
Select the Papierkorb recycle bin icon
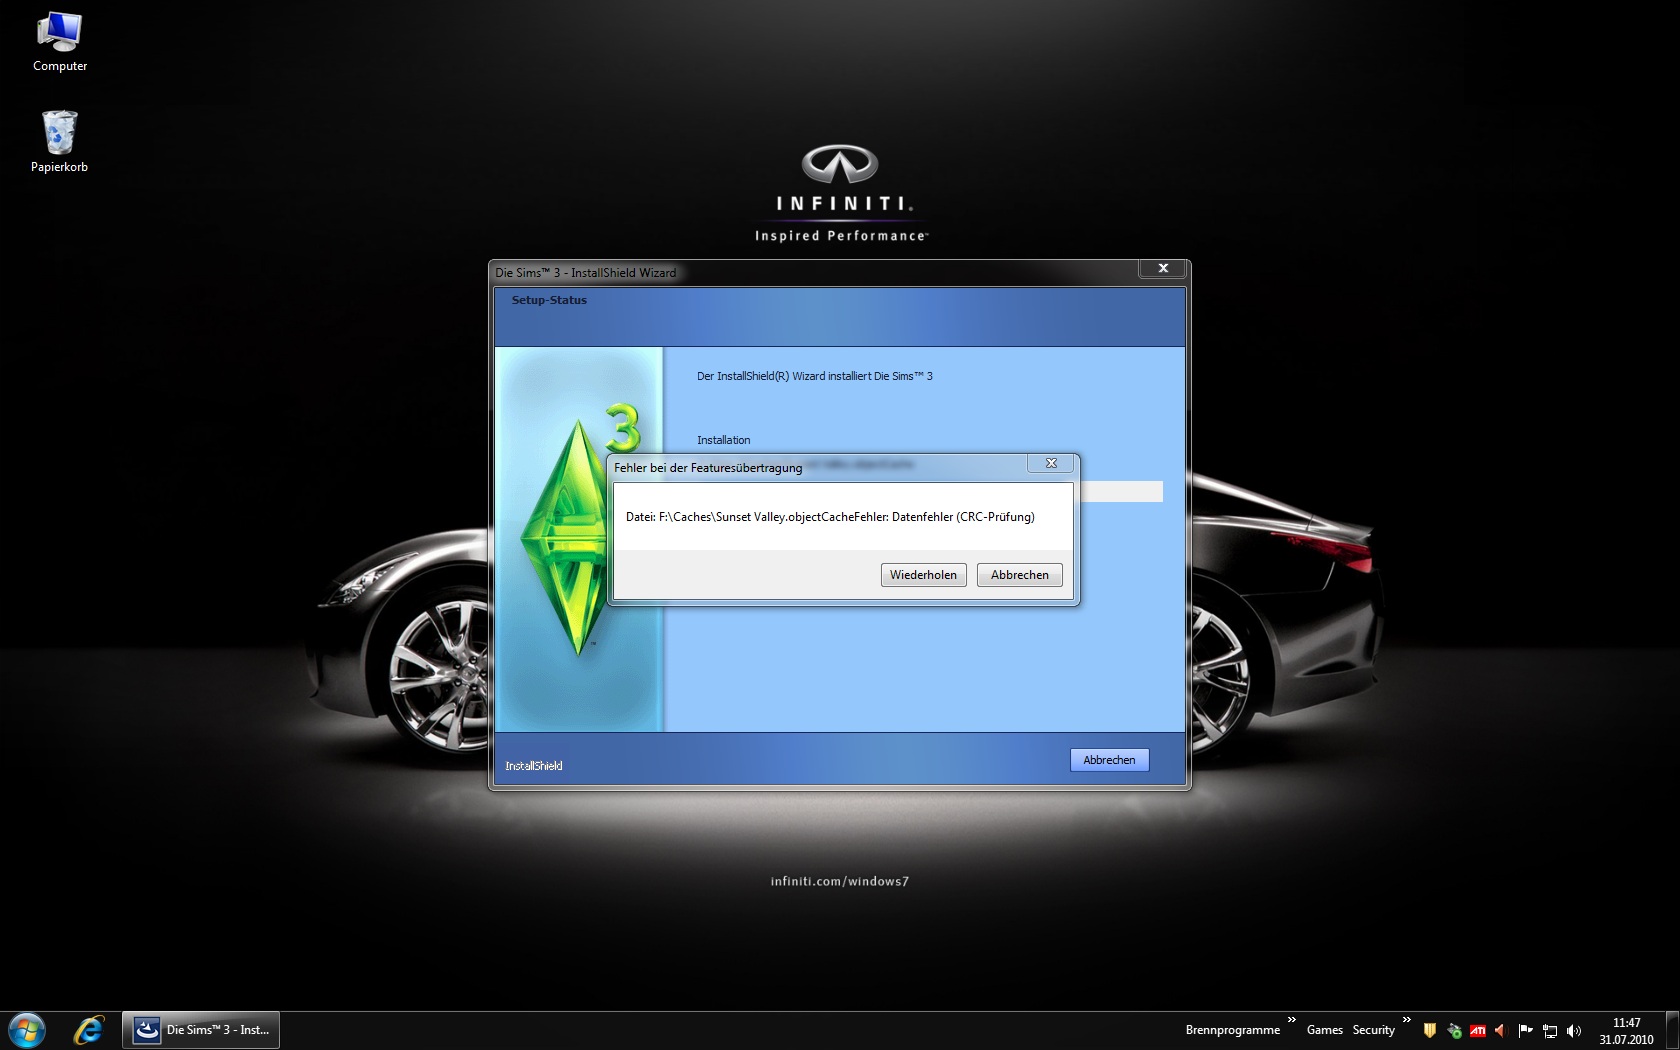click(x=59, y=142)
